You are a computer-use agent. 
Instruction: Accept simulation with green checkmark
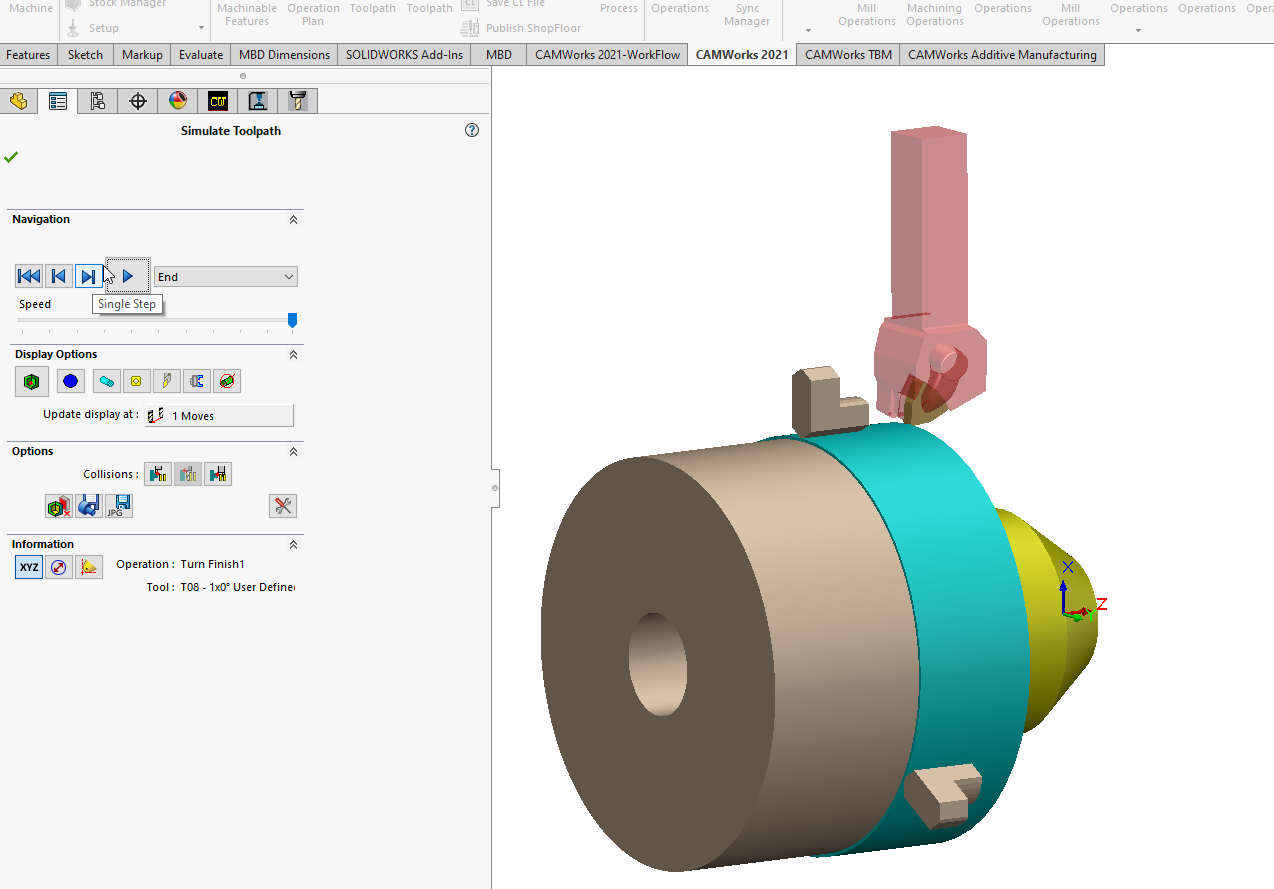click(11, 157)
